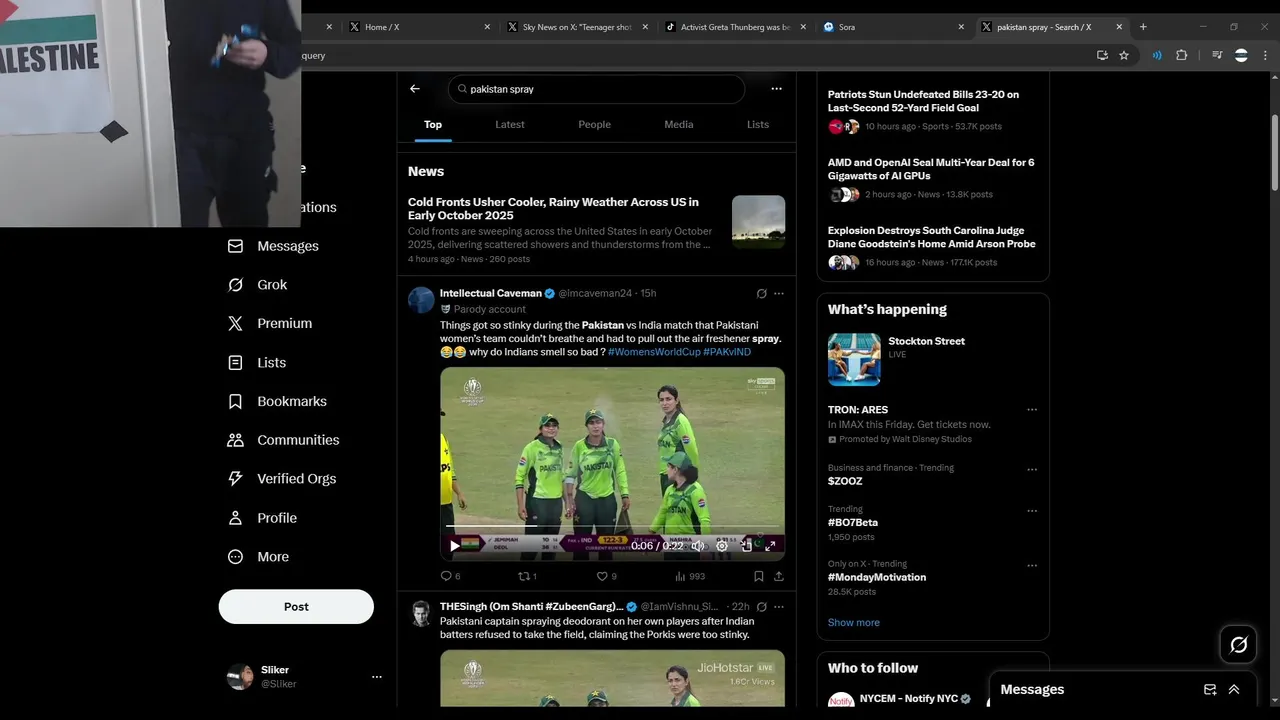Image resolution: width=1280 pixels, height=720 pixels.
Task: Open Cold Fronts Usher Cooler news story
Action: (553, 209)
